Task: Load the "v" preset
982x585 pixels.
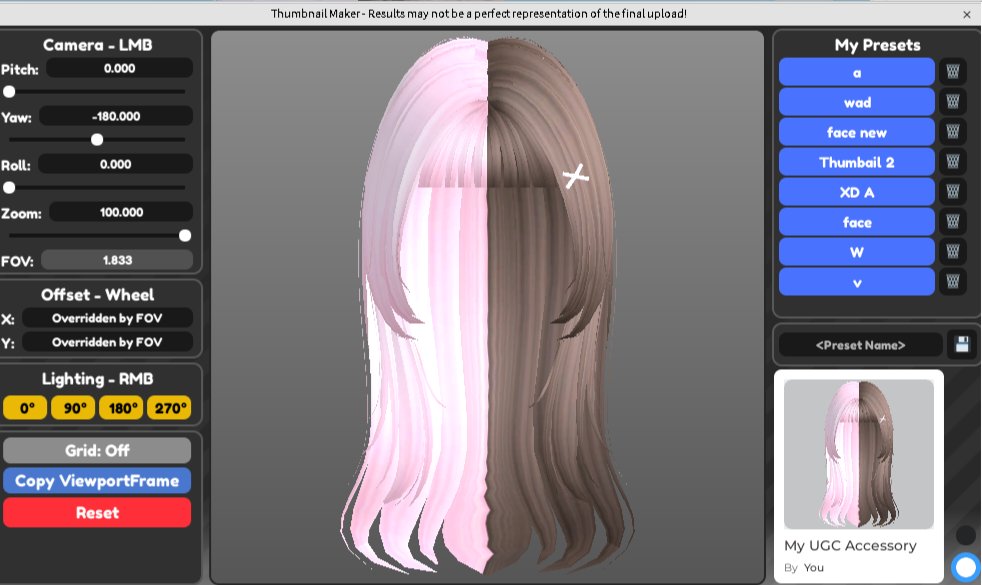Action: (x=857, y=282)
